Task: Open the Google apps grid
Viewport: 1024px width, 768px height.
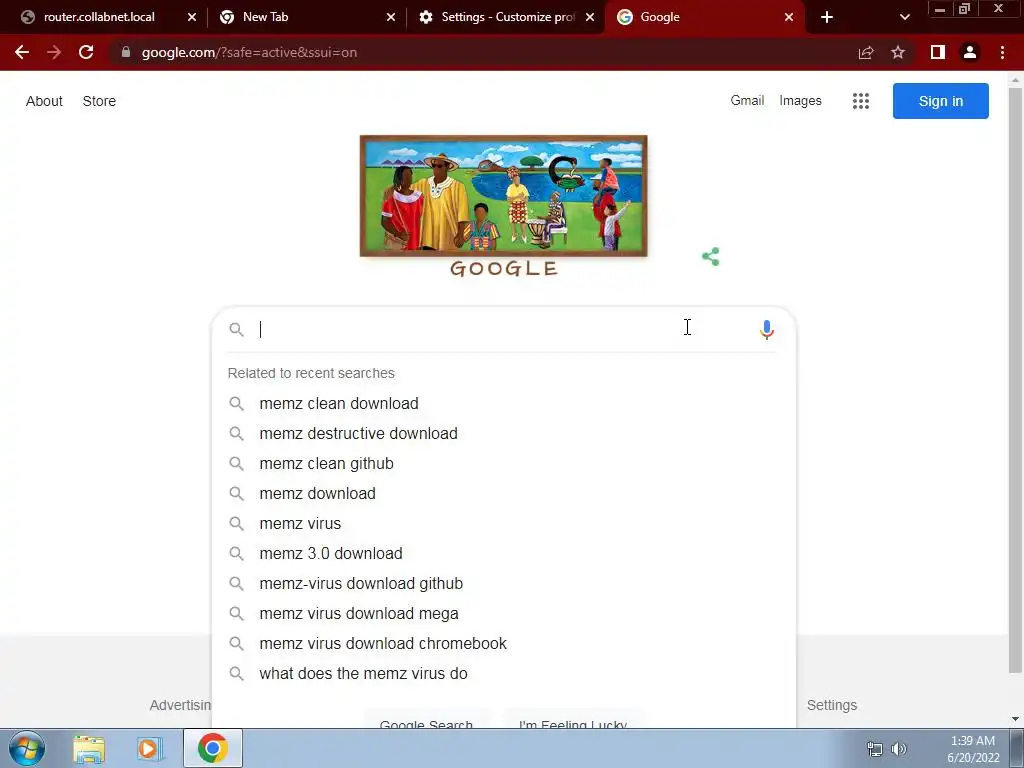Action: tap(861, 101)
